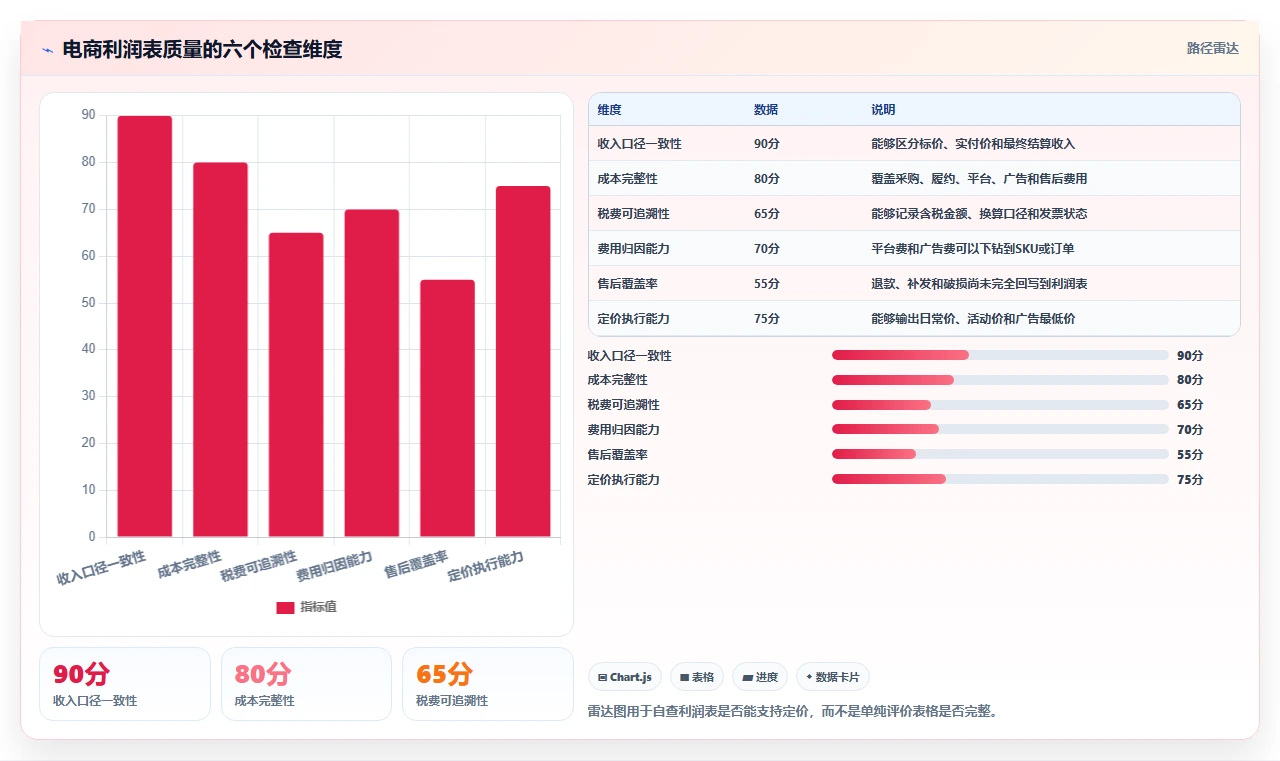
Task: Click the 数据卡片 tag chip
Action: pos(833,677)
